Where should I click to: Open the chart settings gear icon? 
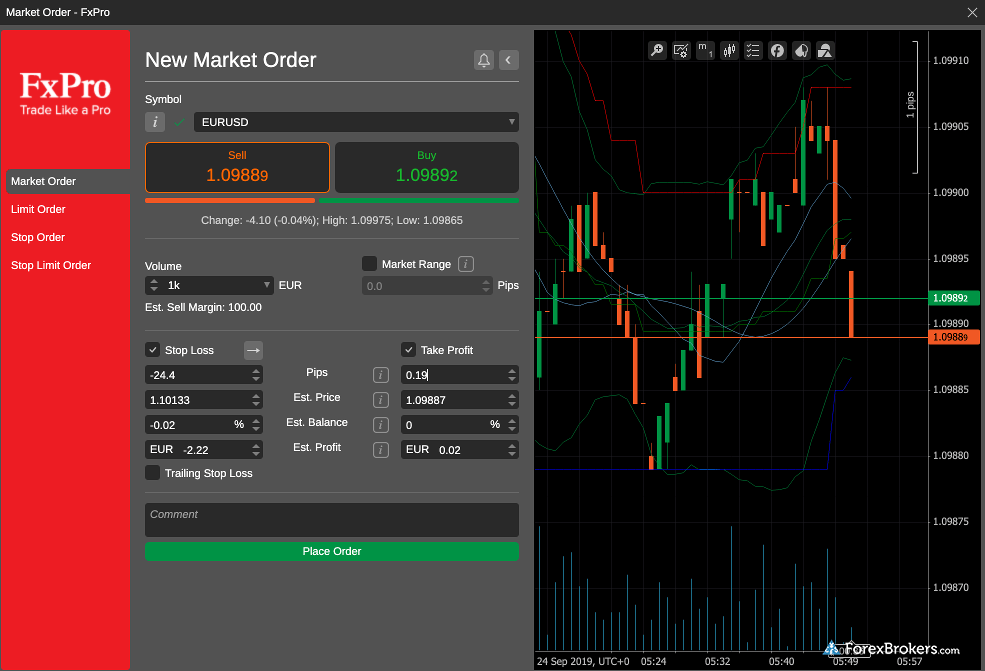(681, 50)
